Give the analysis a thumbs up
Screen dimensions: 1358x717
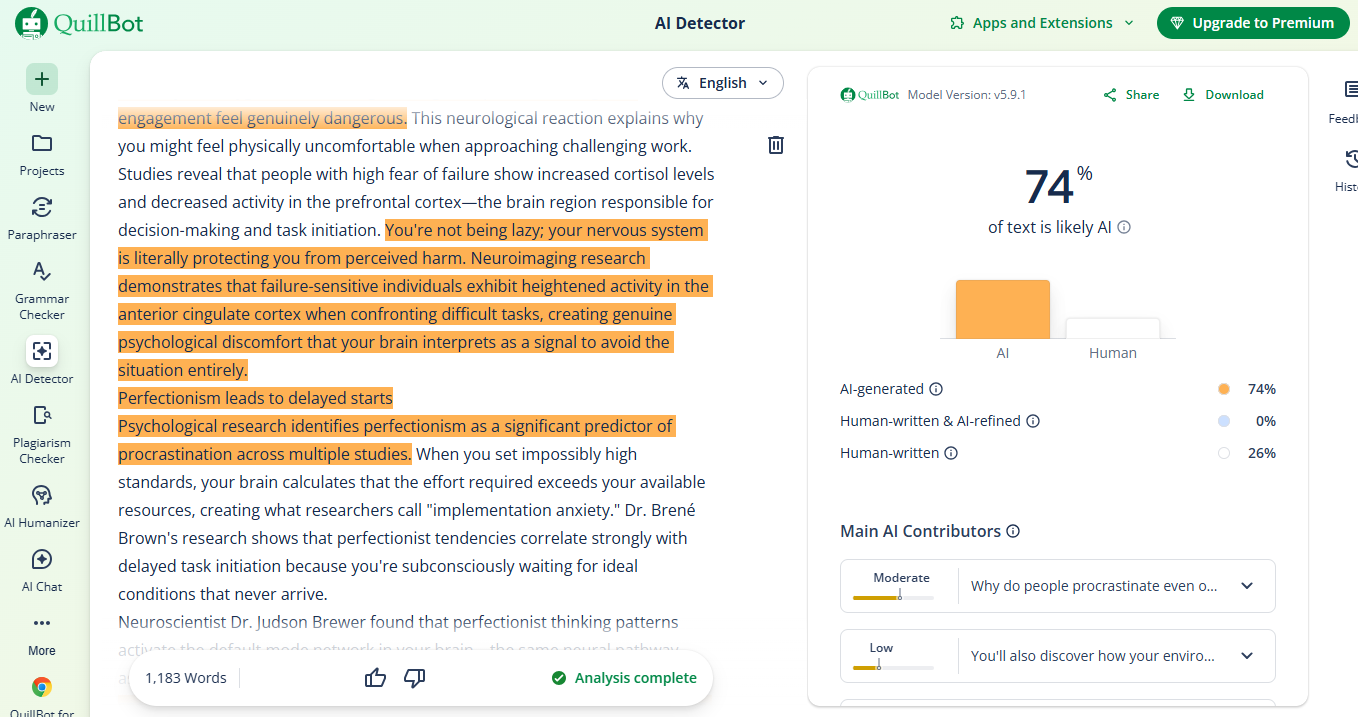[375, 677]
